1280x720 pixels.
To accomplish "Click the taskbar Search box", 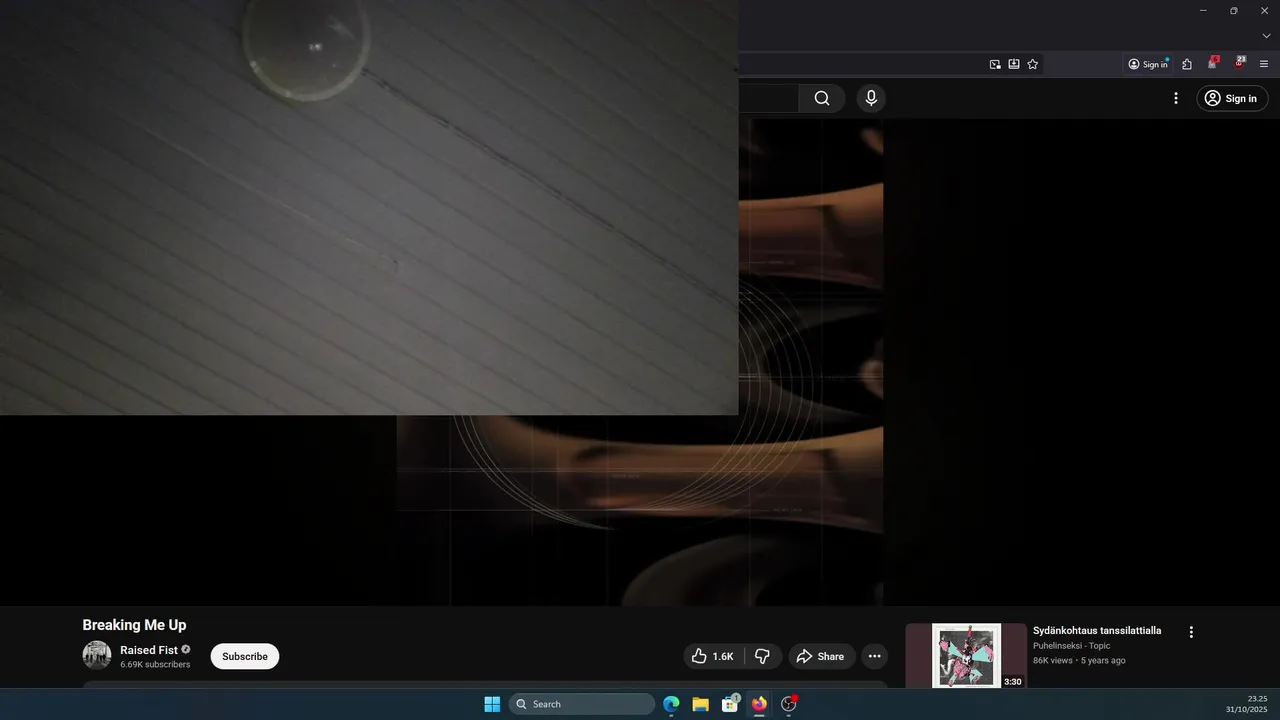I will pos(582,704).
